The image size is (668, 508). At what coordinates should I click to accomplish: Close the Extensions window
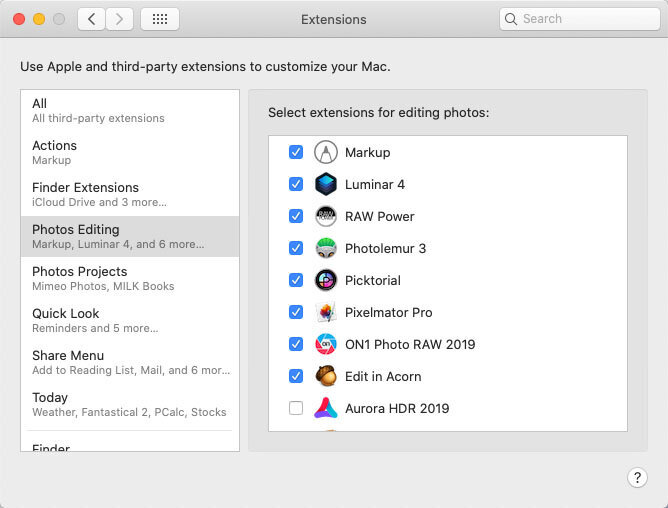19,19
